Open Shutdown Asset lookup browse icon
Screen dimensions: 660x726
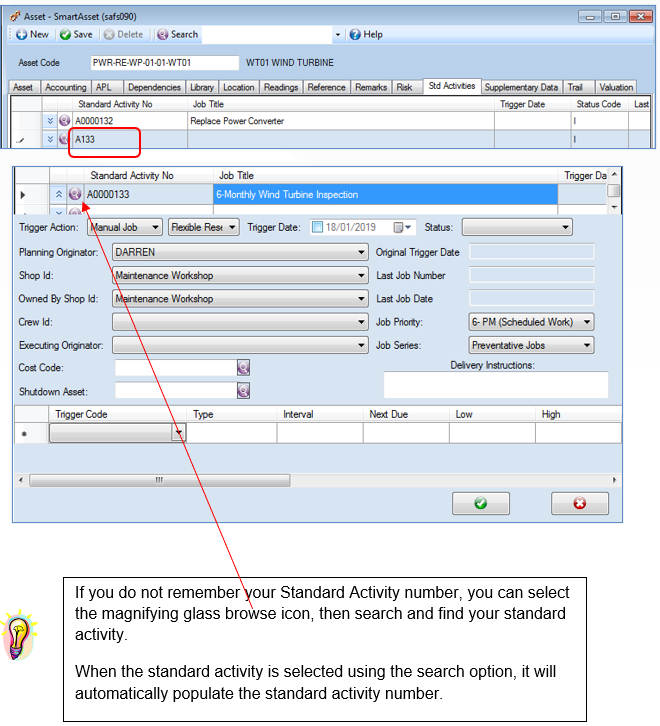click(244, 391)
